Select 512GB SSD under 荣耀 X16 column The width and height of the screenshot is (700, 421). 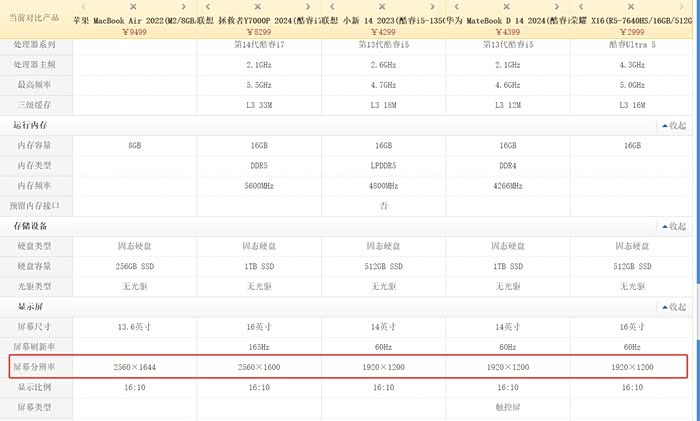pyautogui.click(x=632, y=267)
